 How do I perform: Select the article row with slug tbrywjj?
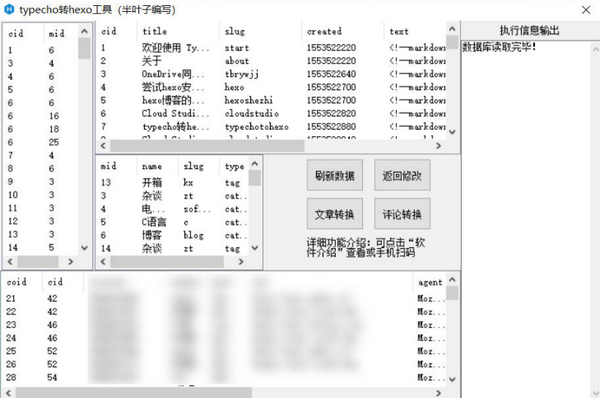(x=271, y=74)
